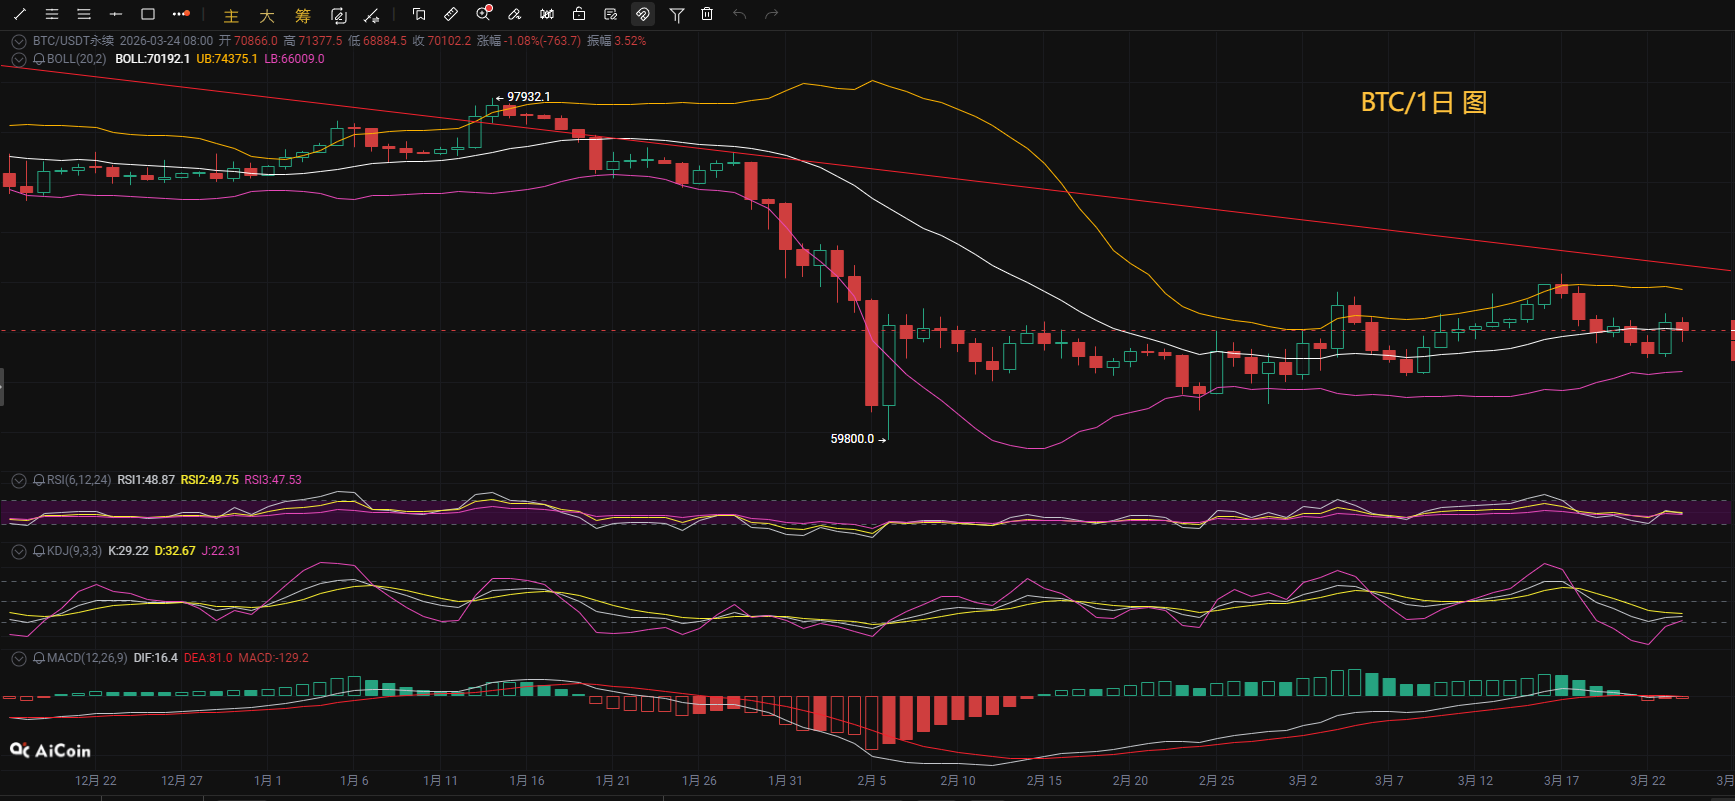This screenshot has width=1735, height=801.
Task: Click the zoom magnifier icon
Action: pos(483,14)
